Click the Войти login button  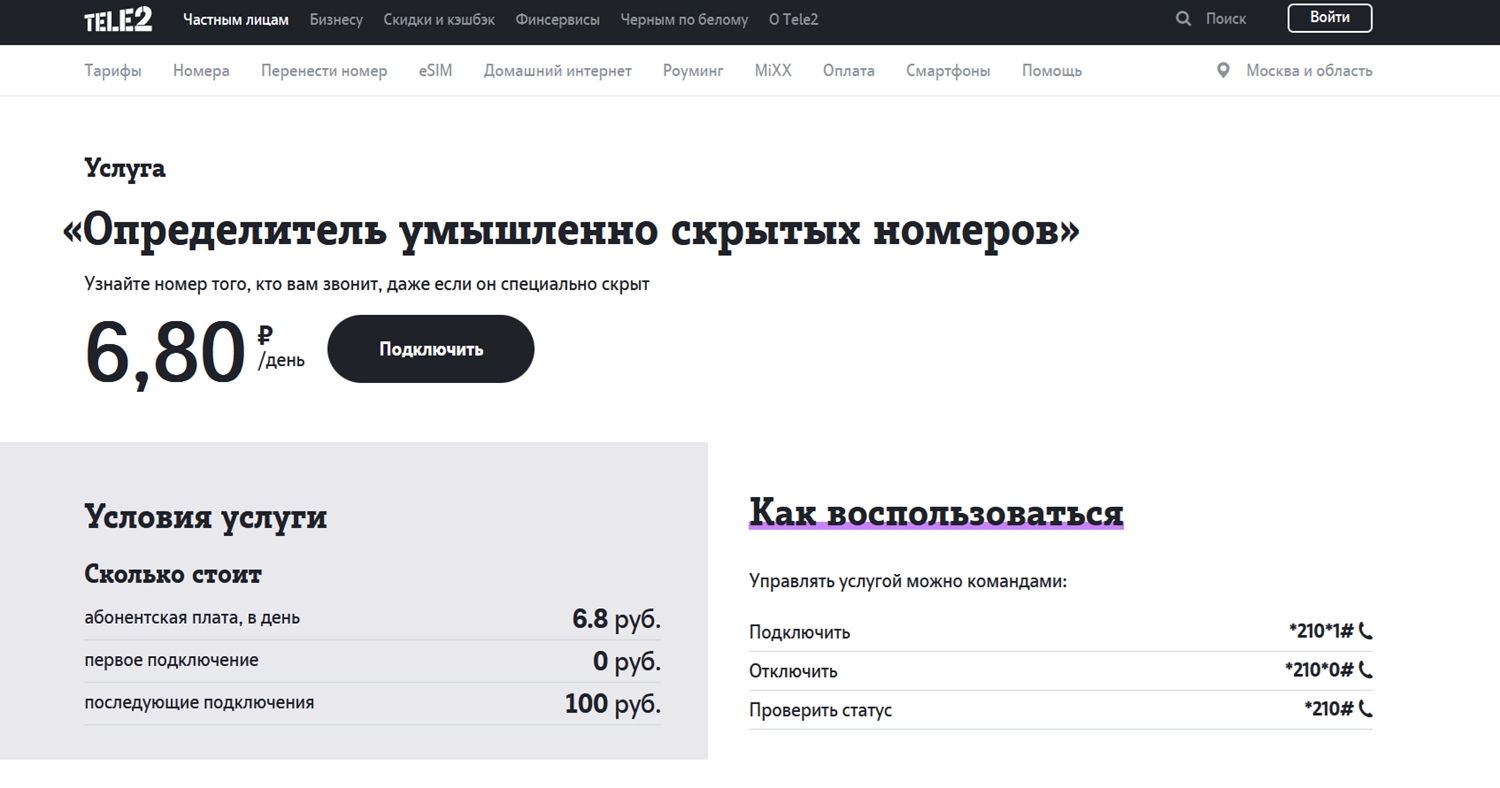click(x=1330, y=18)
